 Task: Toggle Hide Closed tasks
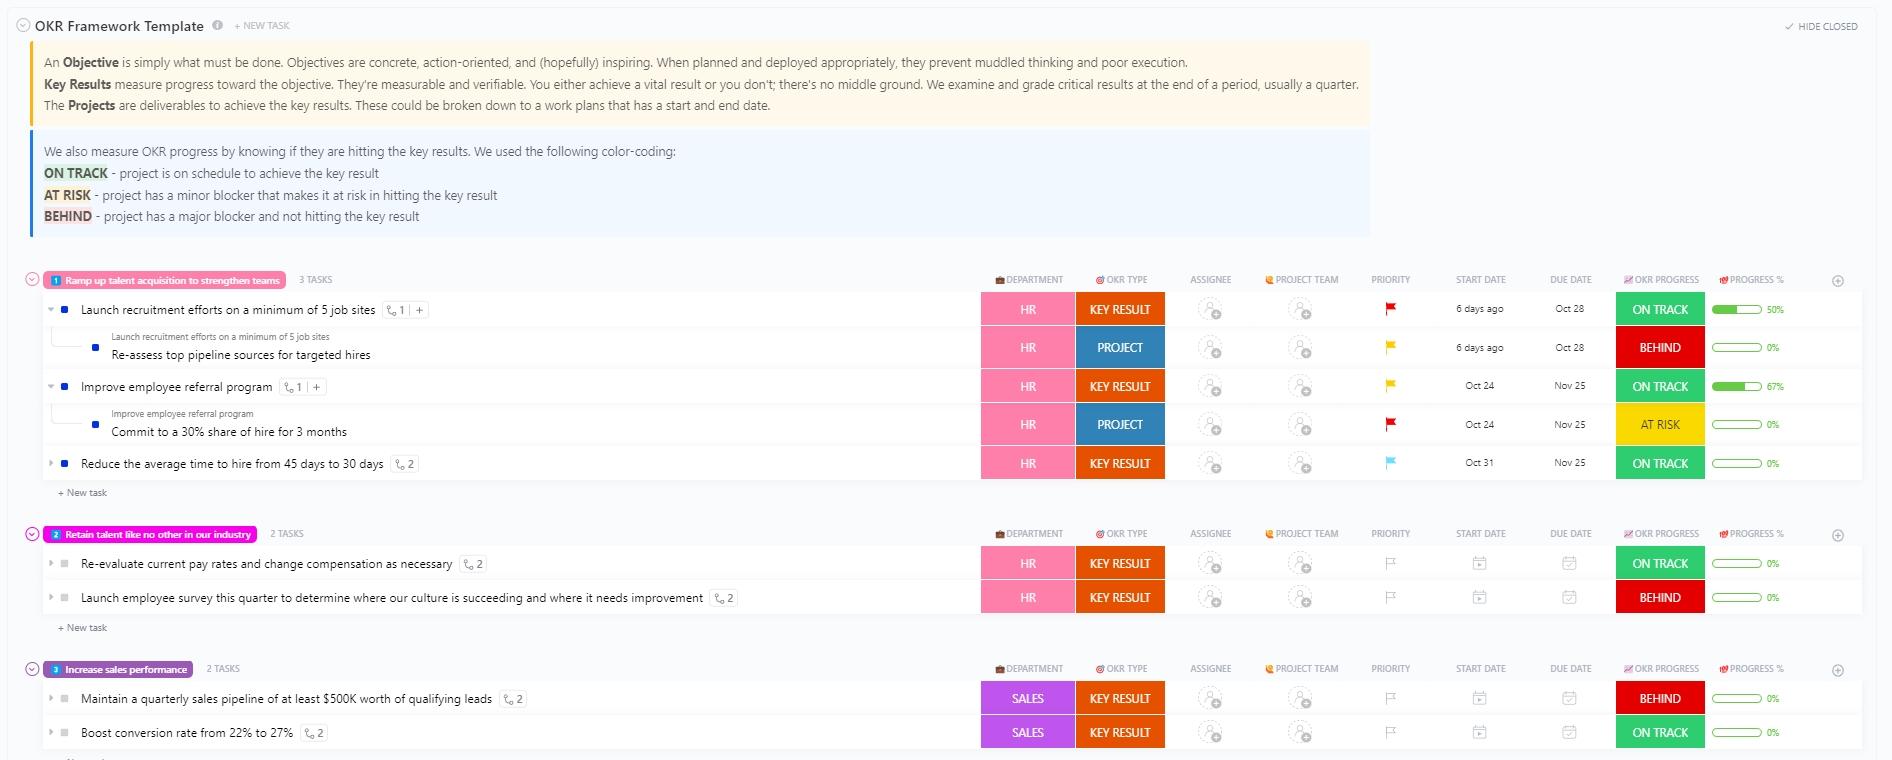(x=1821, y=27)
